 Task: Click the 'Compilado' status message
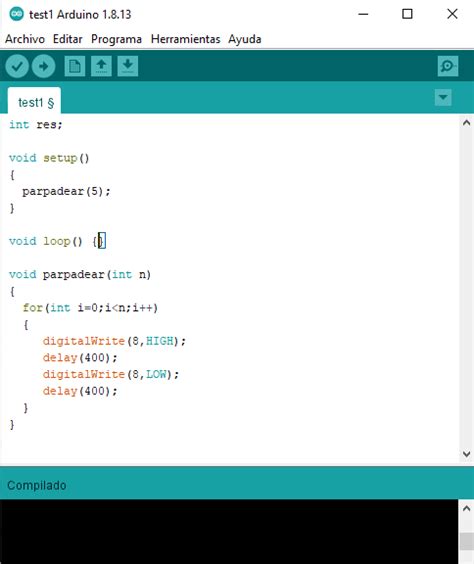[37, 485]
